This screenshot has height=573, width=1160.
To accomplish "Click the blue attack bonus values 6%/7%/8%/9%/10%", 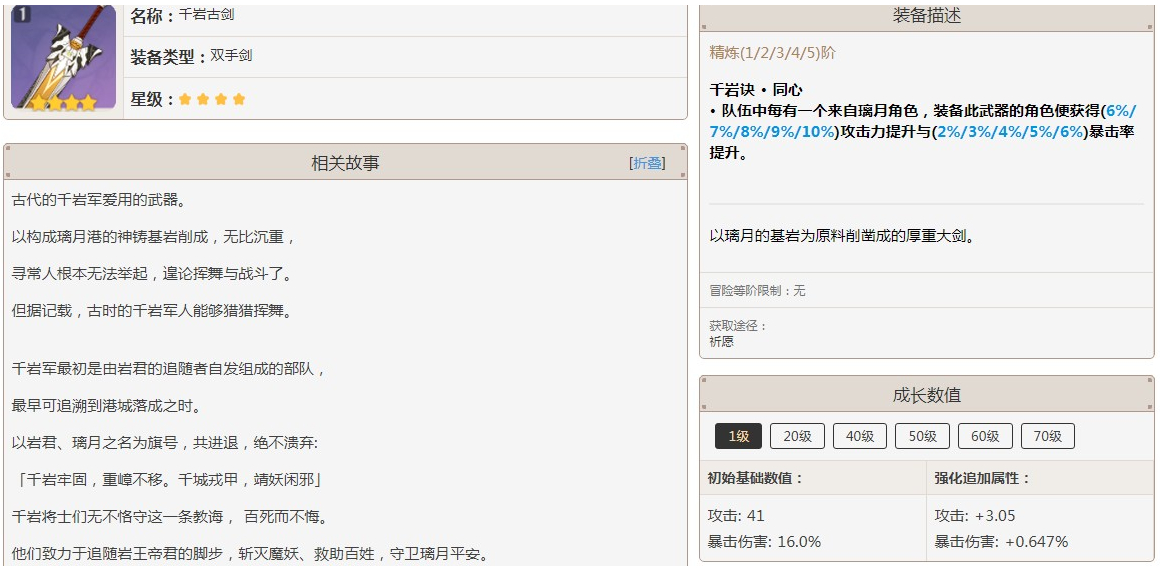I will [x=923, y=122].
